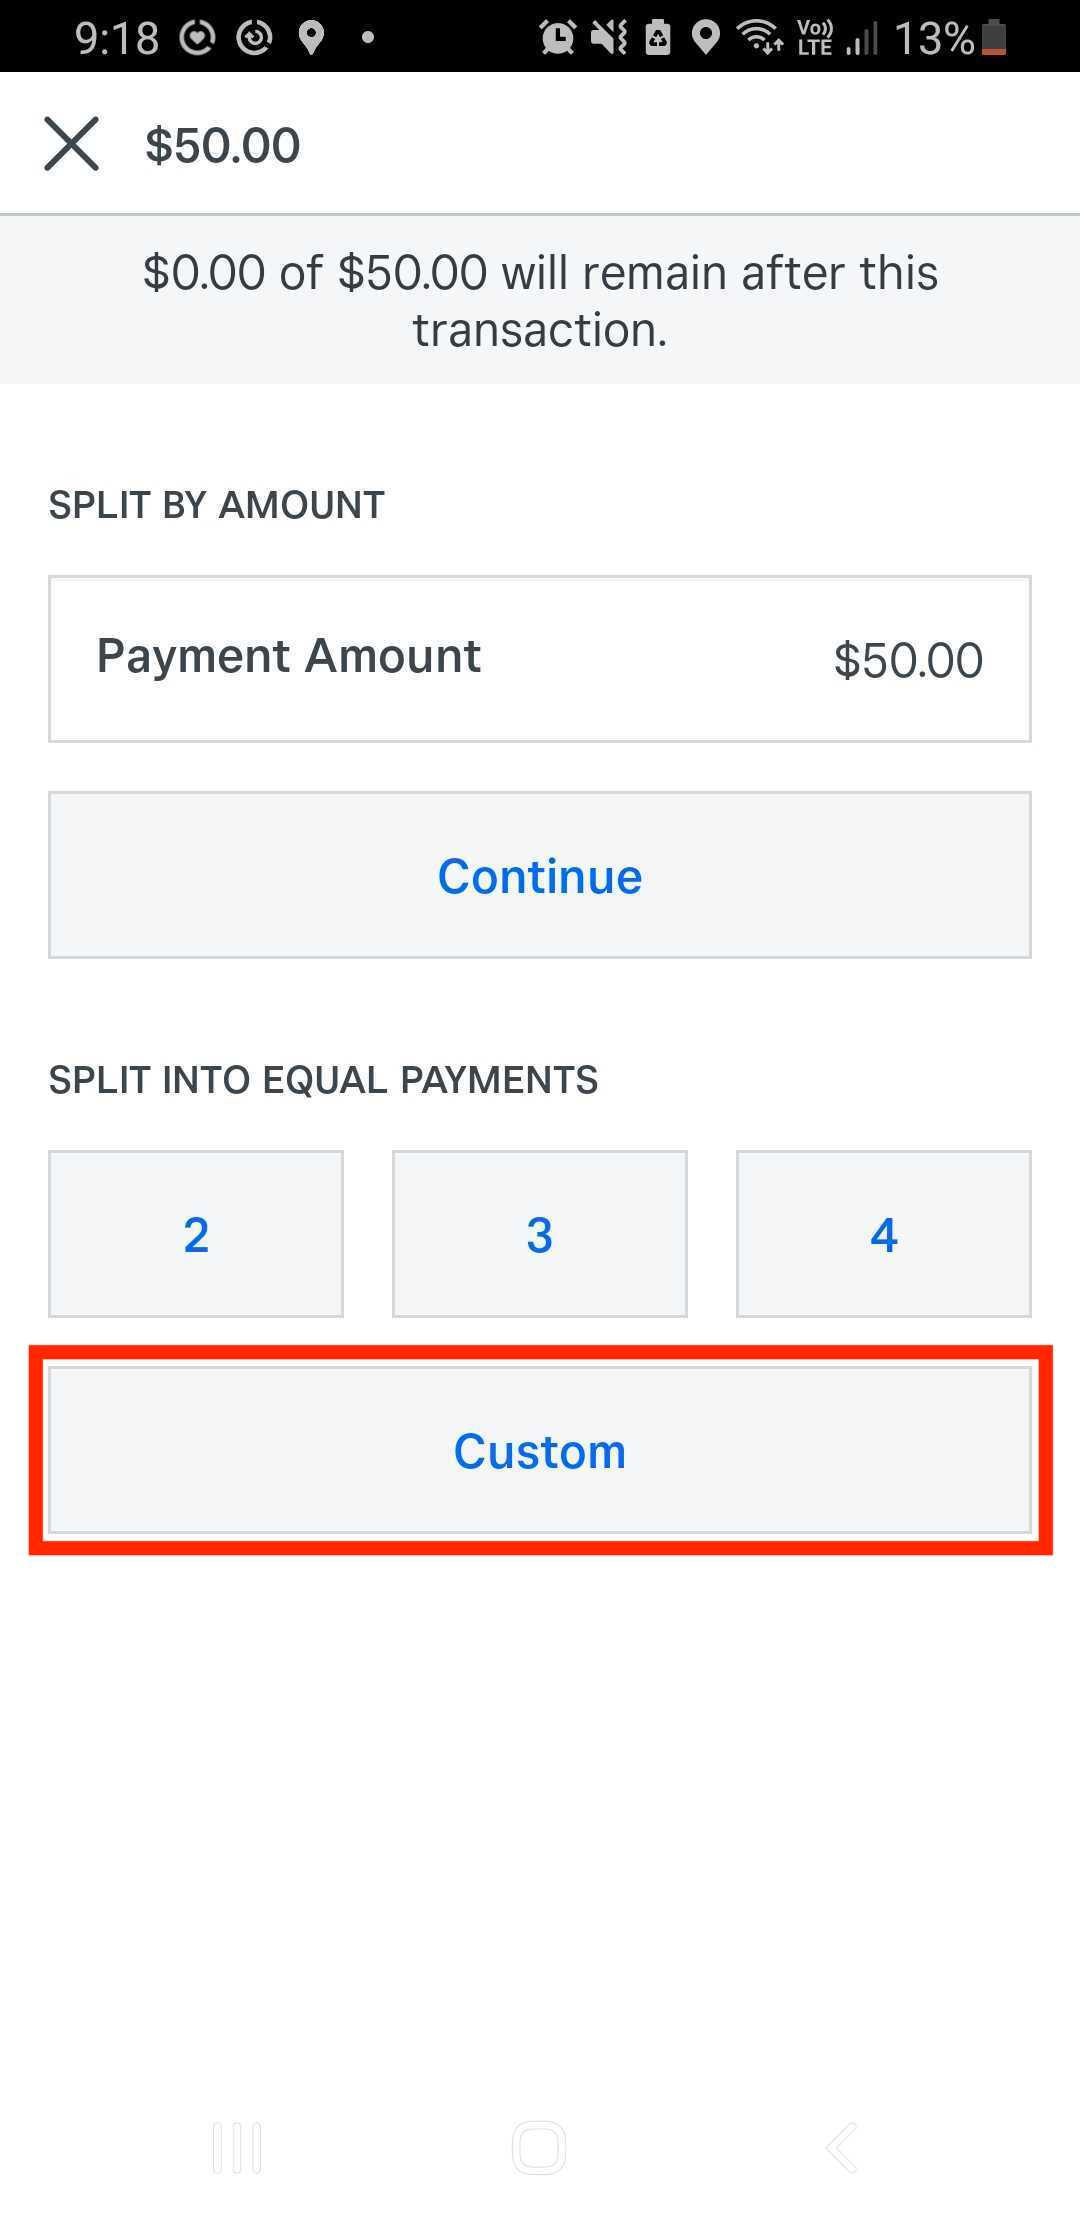Tap the battery saver recycle icon
This screenshot has height=2220, width=1080.
(658, 38)
